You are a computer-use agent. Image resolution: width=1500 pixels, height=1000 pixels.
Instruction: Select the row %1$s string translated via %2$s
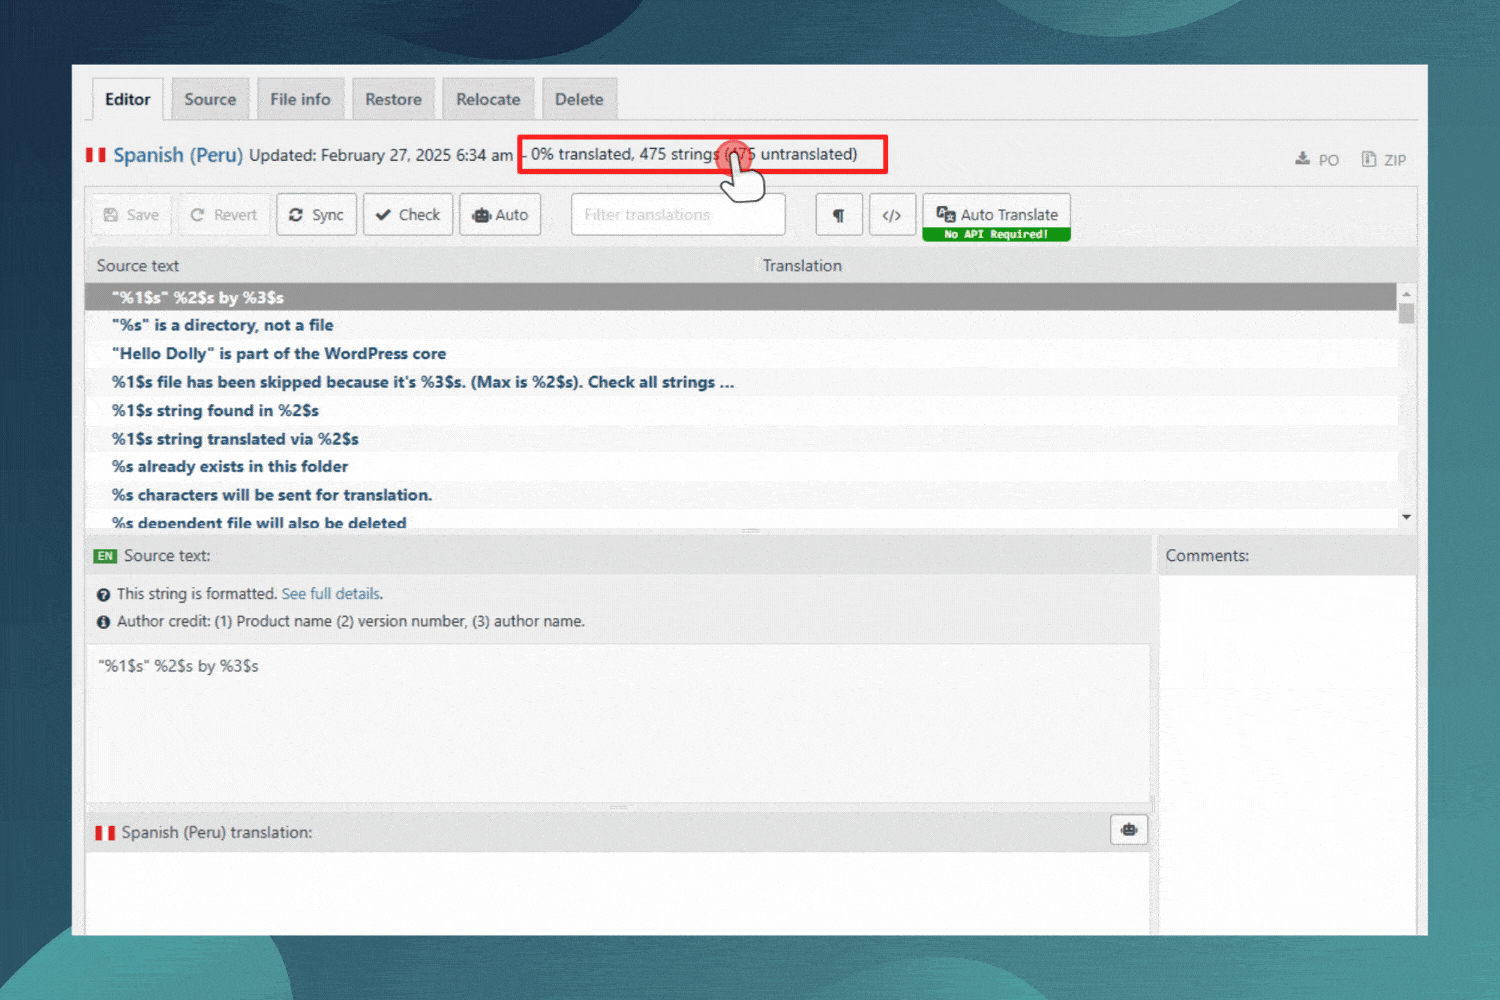(740, 438)
